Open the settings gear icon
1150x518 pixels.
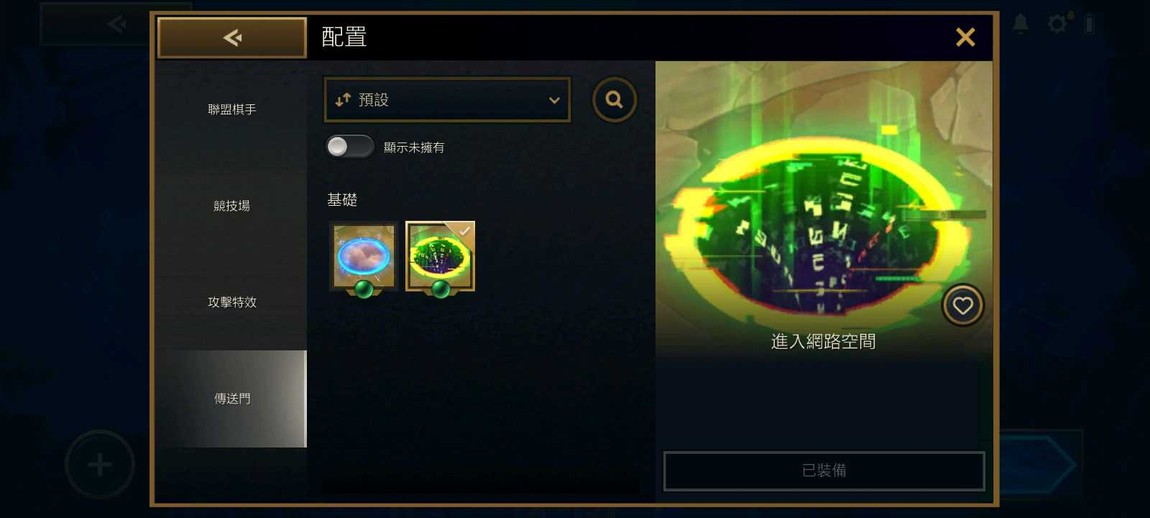click(x=1058, y=24)
